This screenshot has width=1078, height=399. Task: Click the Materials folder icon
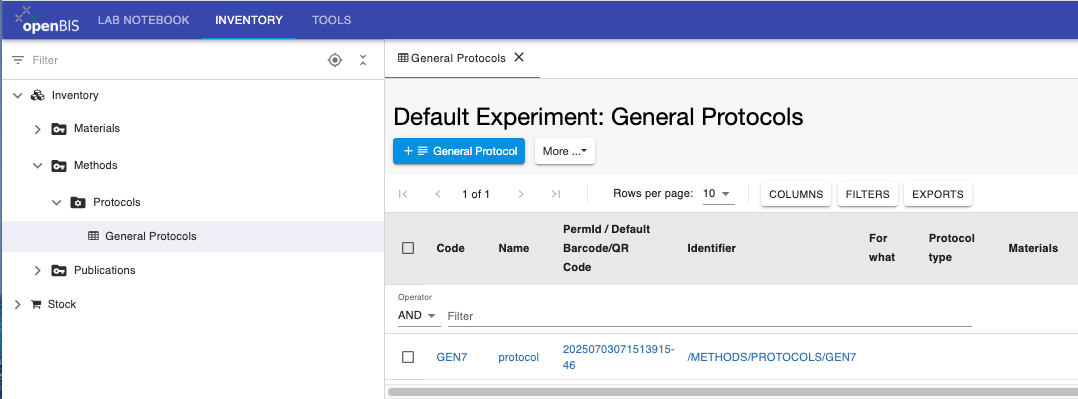click(59, 129)
